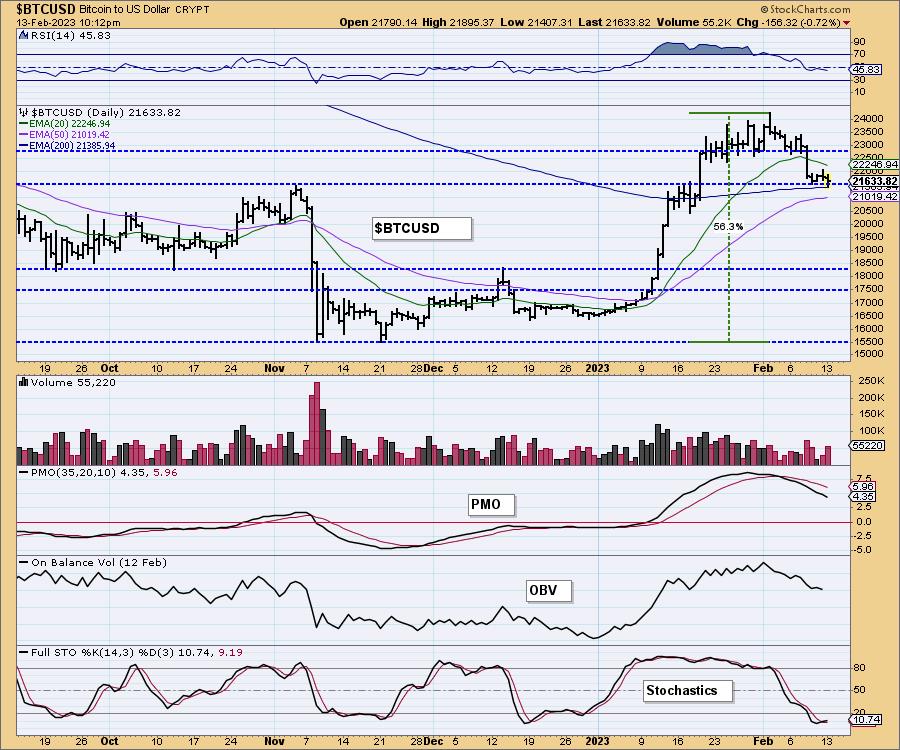Viewport: 900px width, 750px height.
Task: Click the RSI(14) 45.83 indicator label
Action: (x=71, y=36)
